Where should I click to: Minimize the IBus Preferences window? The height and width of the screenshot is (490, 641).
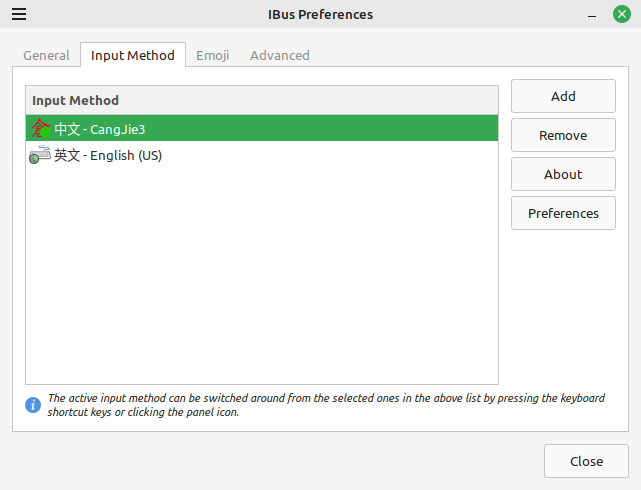(592, 15)
